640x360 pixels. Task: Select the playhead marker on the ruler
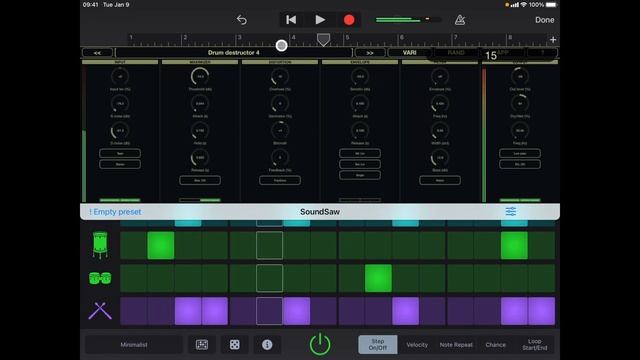(x=323, y=40)
